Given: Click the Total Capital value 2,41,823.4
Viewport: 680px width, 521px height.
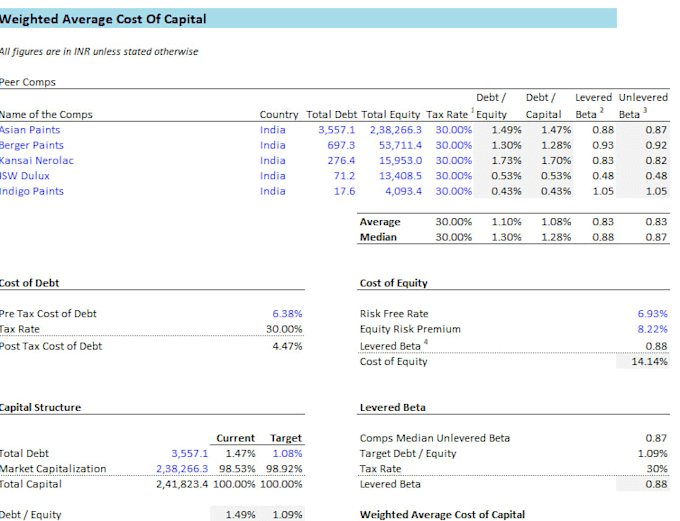Looking at the screenshot, I should pos(182,484).
